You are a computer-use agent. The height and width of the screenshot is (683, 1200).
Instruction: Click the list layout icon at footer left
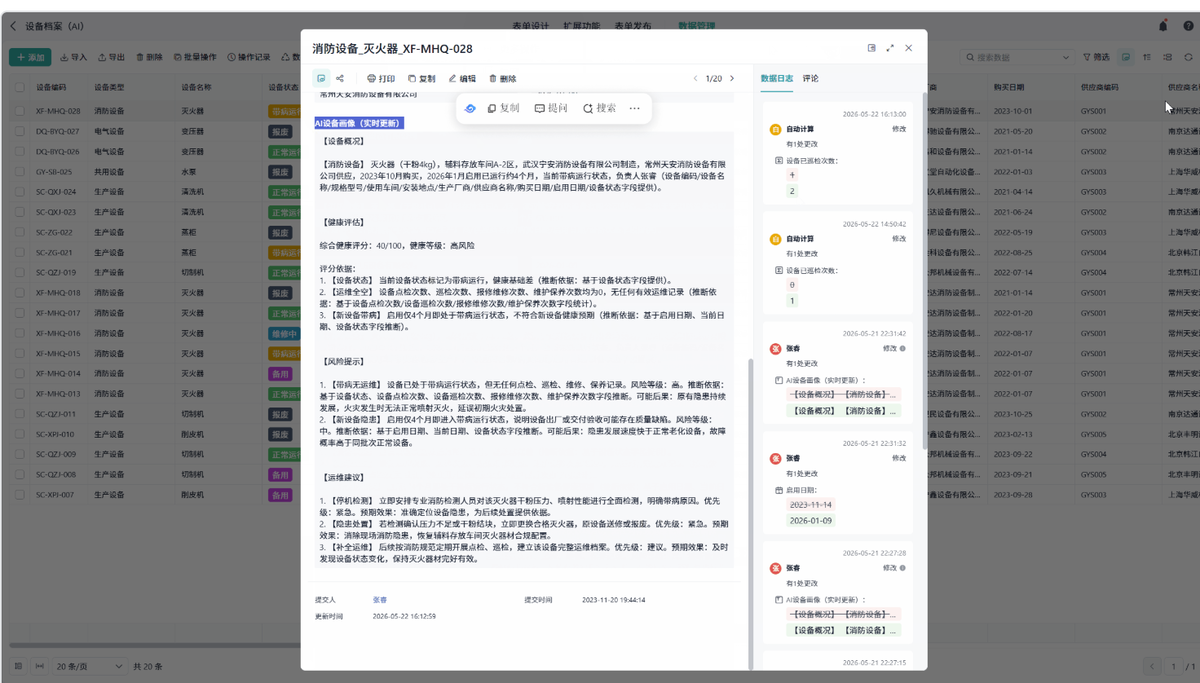click(x=18, y=666)
